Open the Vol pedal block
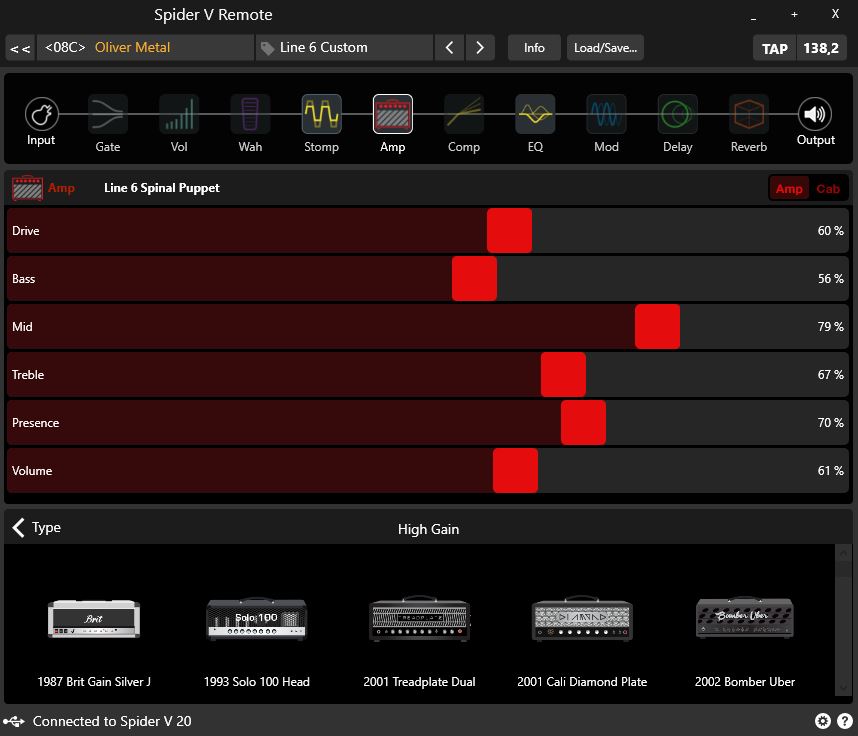Image resolution: width=858 pixels, height=736 pixels. [179, 114]
